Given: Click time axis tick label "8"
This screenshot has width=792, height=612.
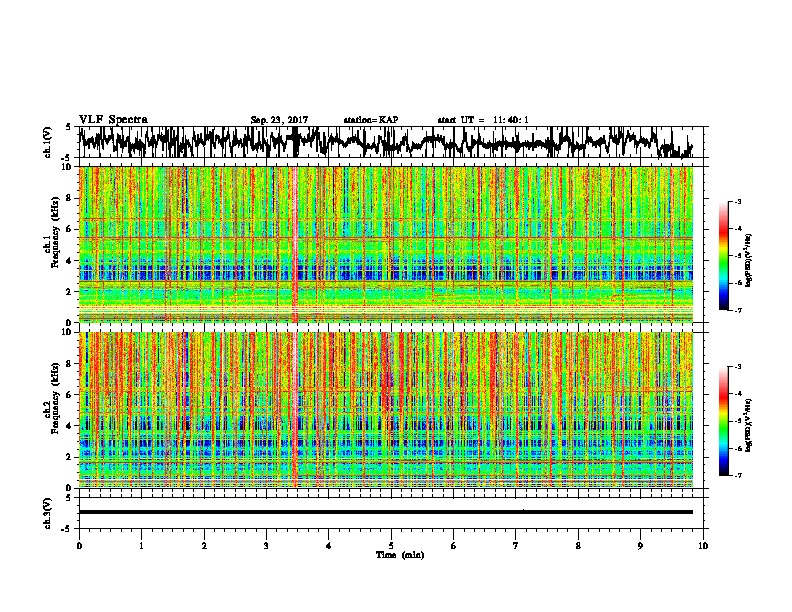Looking at the screenshot, I should [x=578, y=546].
